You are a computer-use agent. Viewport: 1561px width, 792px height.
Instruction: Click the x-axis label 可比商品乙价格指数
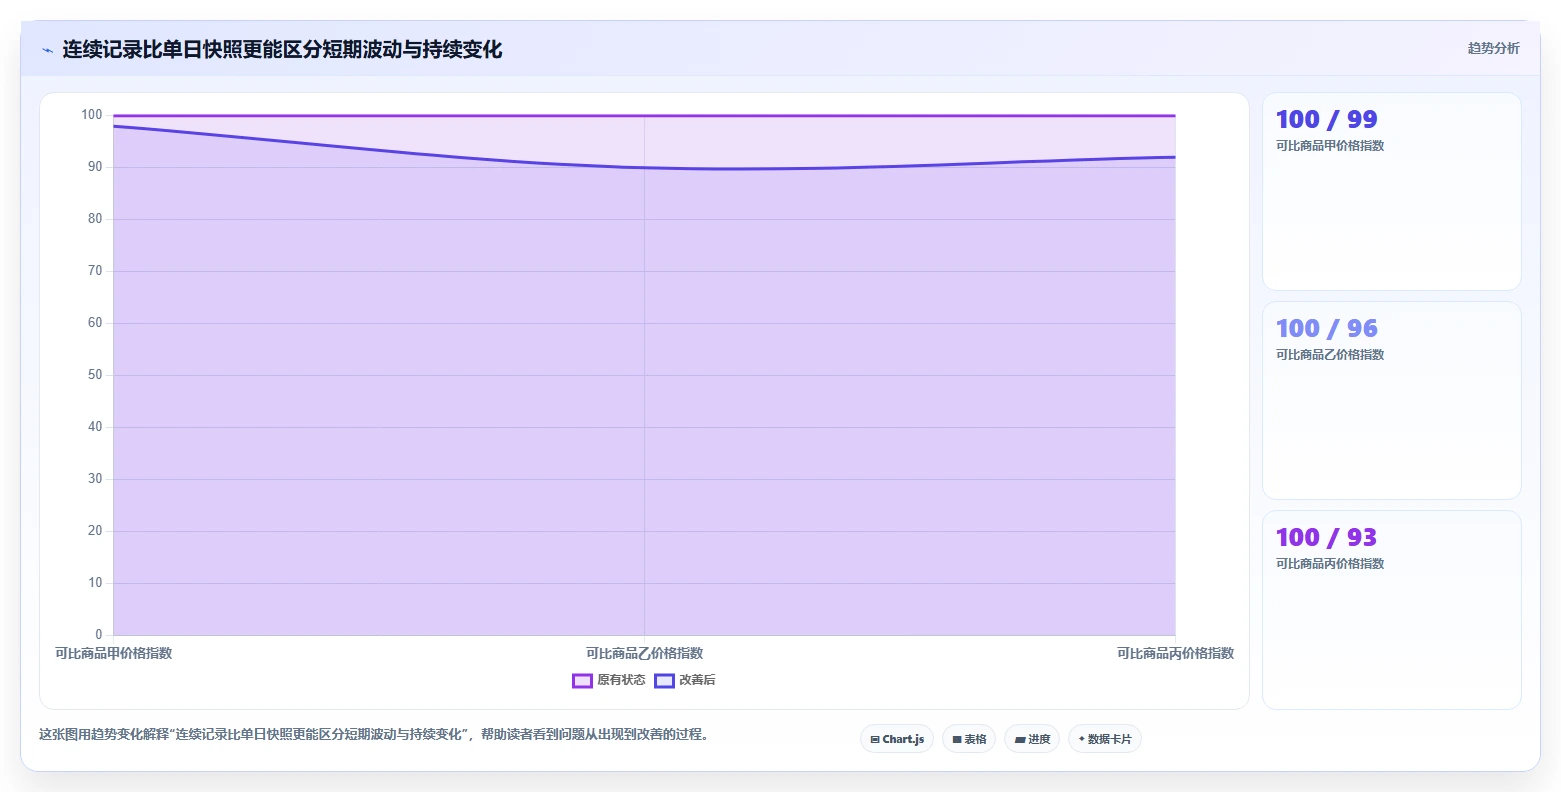[x=644, y=654]
